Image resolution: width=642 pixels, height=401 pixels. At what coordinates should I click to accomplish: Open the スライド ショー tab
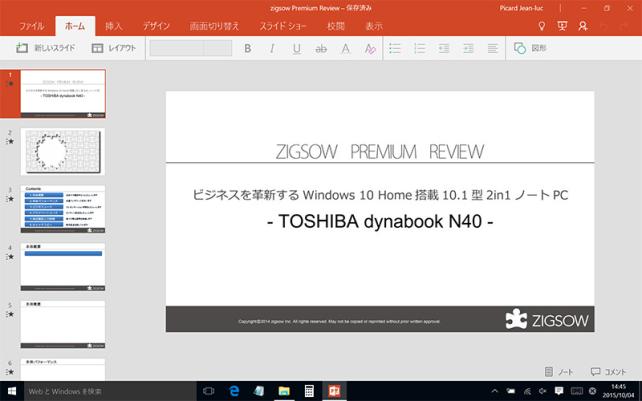[283, 26]
